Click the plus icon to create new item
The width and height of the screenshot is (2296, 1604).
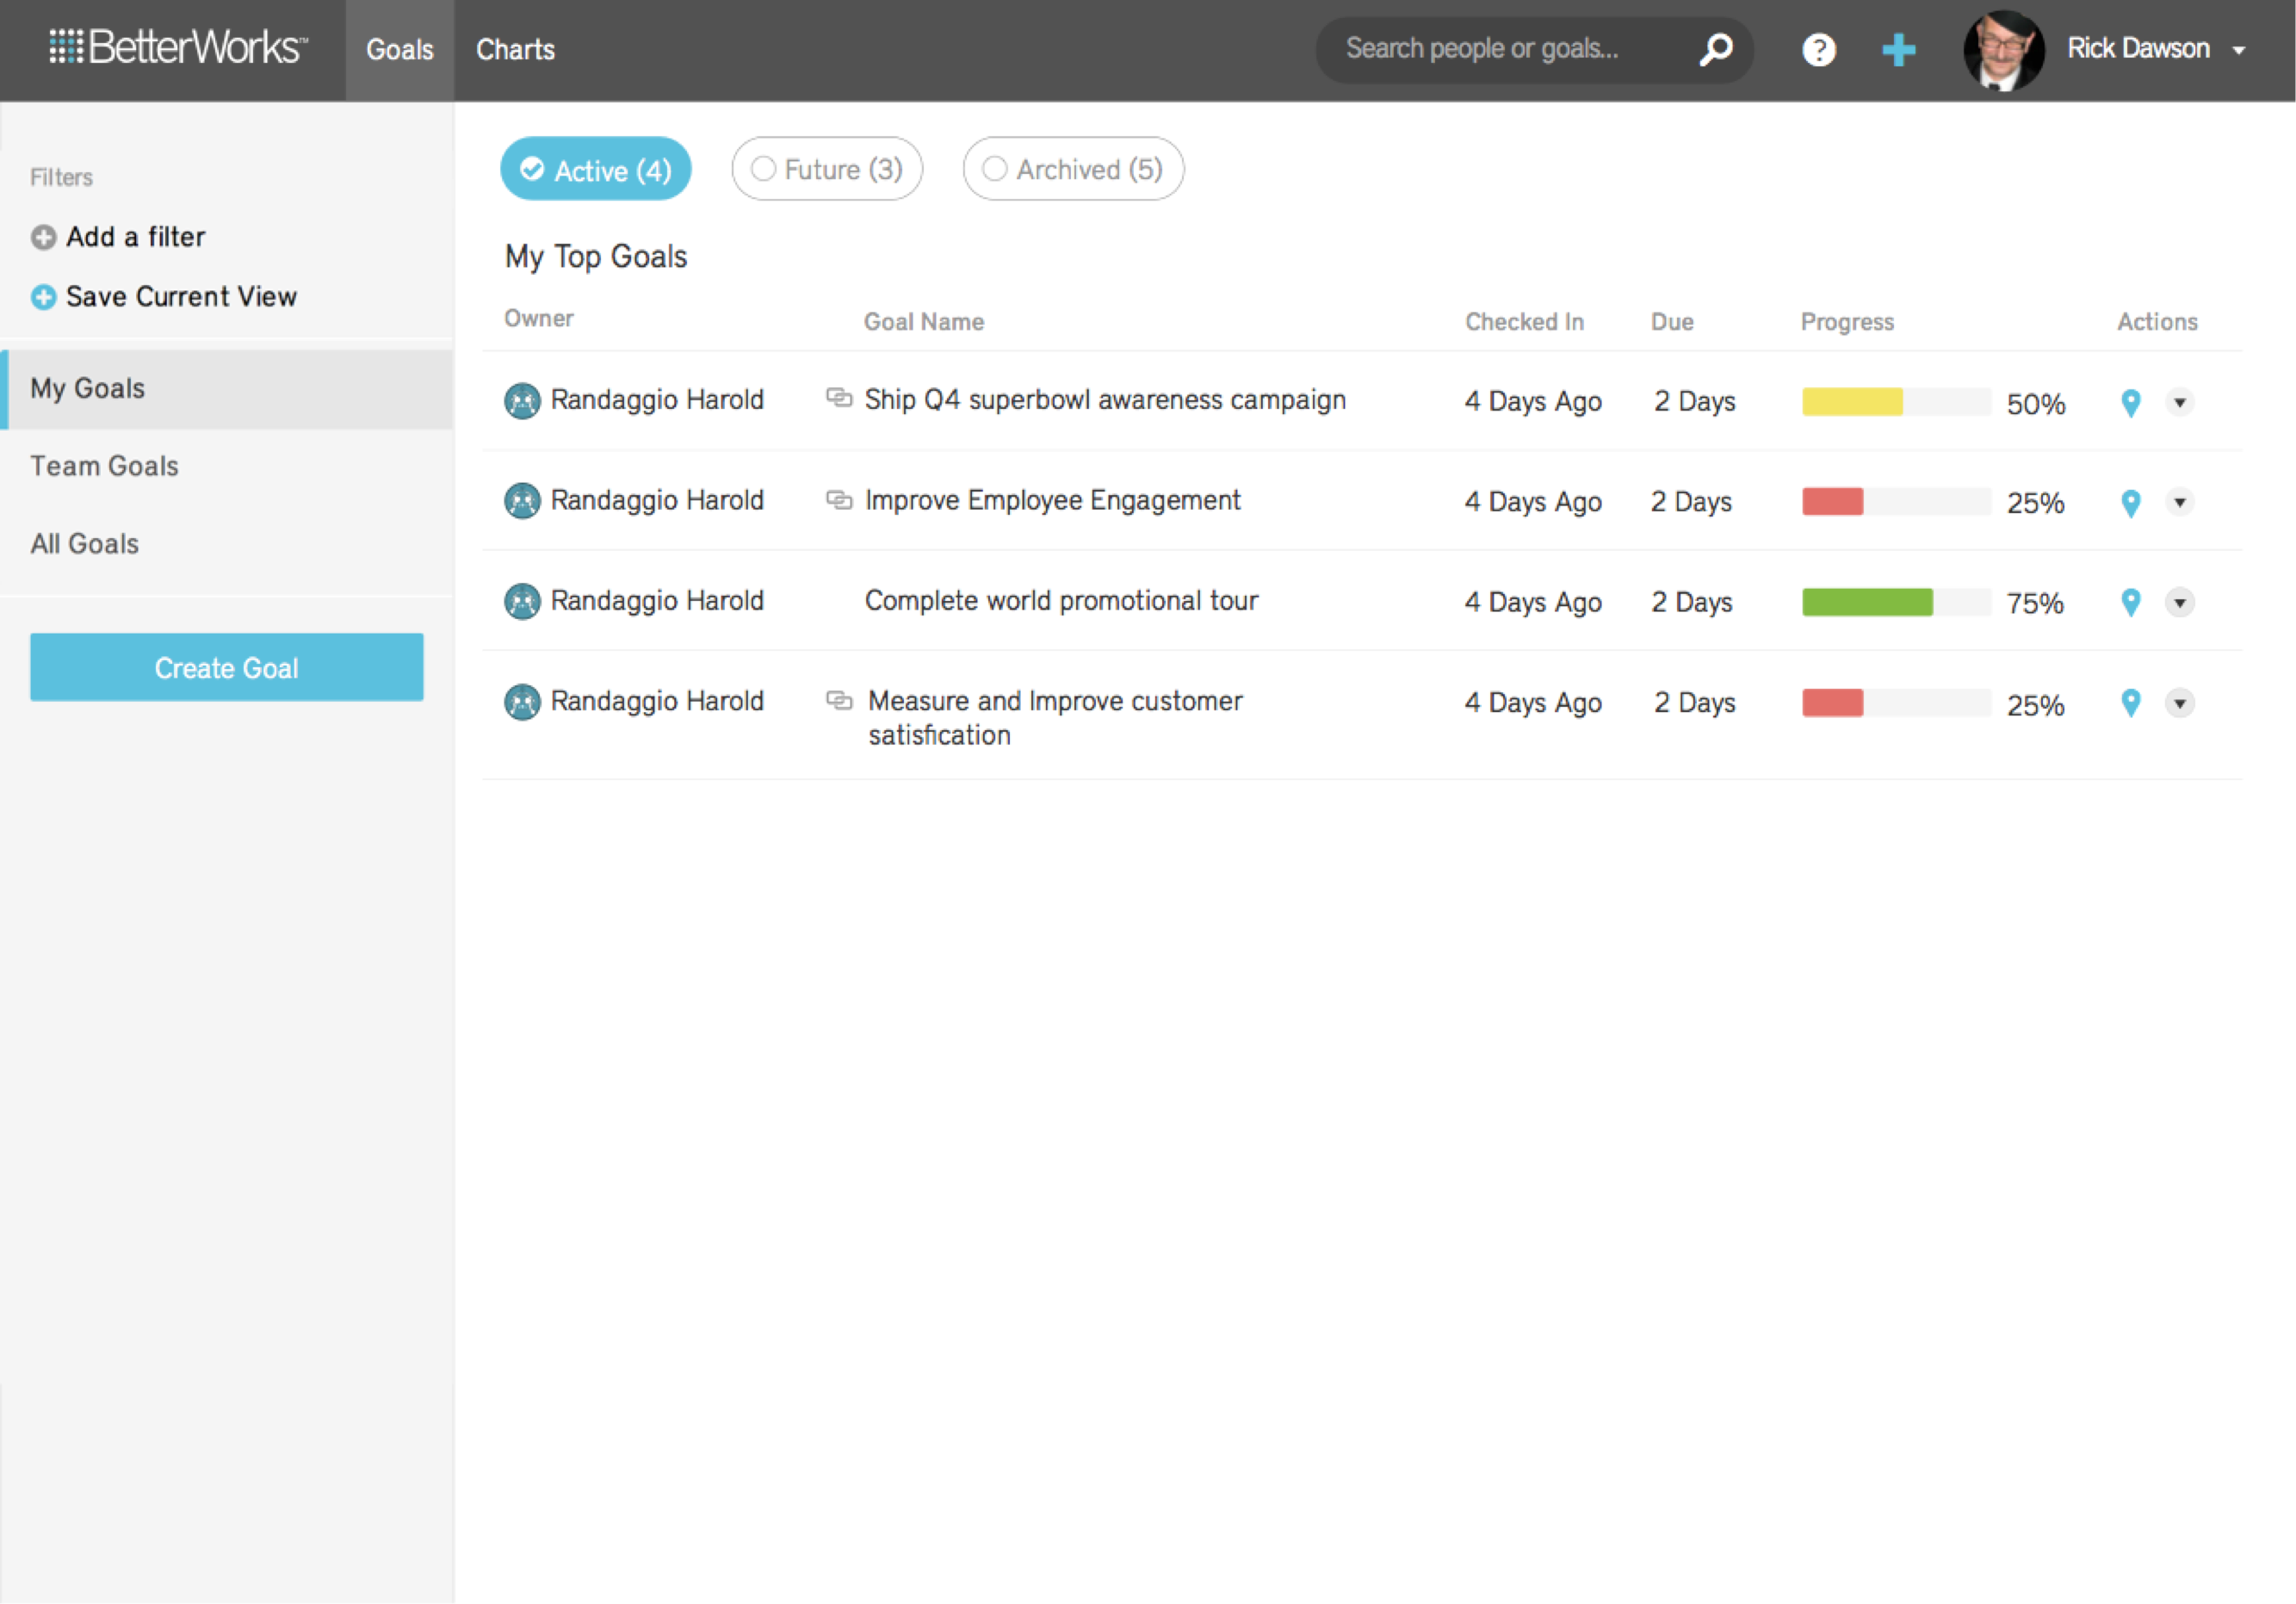coord(1898,49)
